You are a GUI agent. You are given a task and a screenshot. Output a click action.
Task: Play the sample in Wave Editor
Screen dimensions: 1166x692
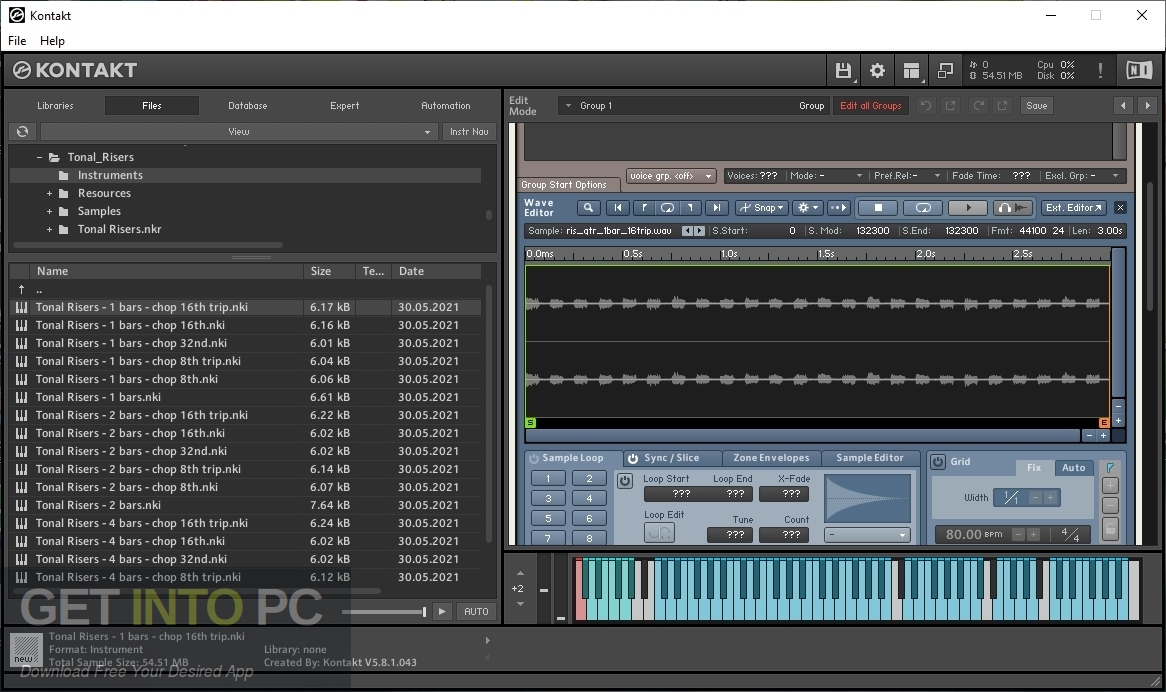click(967, 208)
